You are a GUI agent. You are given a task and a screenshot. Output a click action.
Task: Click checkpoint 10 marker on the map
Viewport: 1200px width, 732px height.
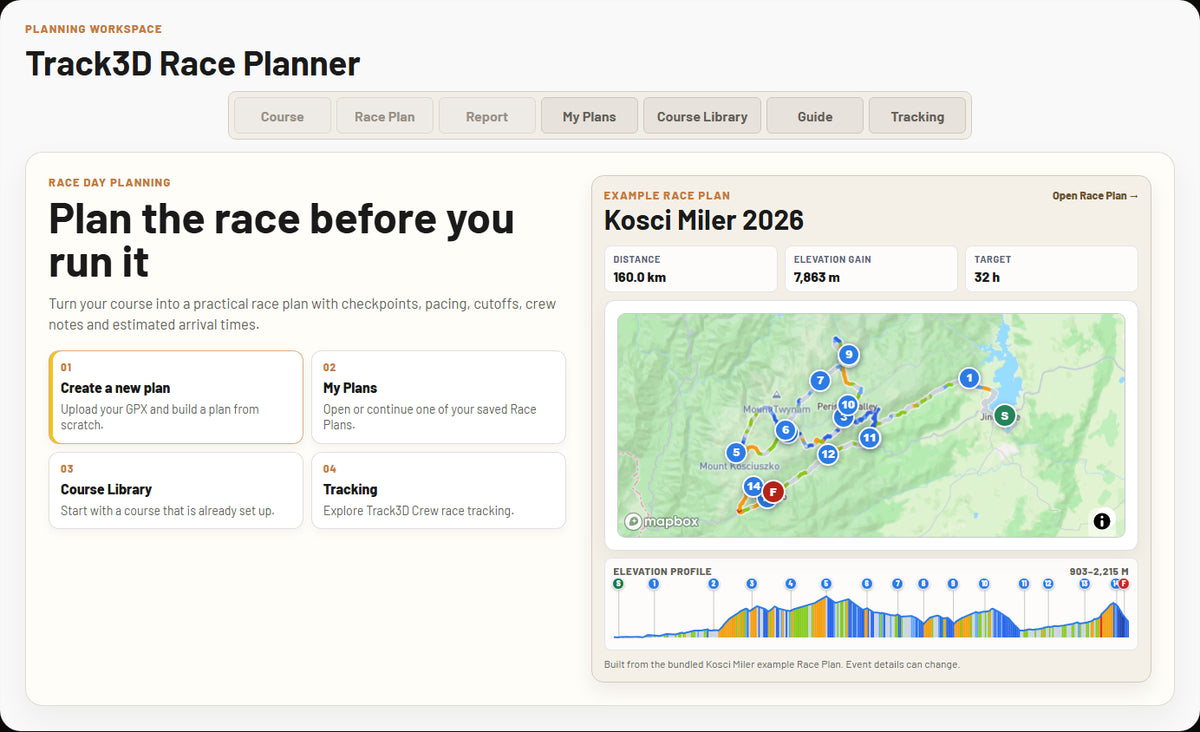848,404
